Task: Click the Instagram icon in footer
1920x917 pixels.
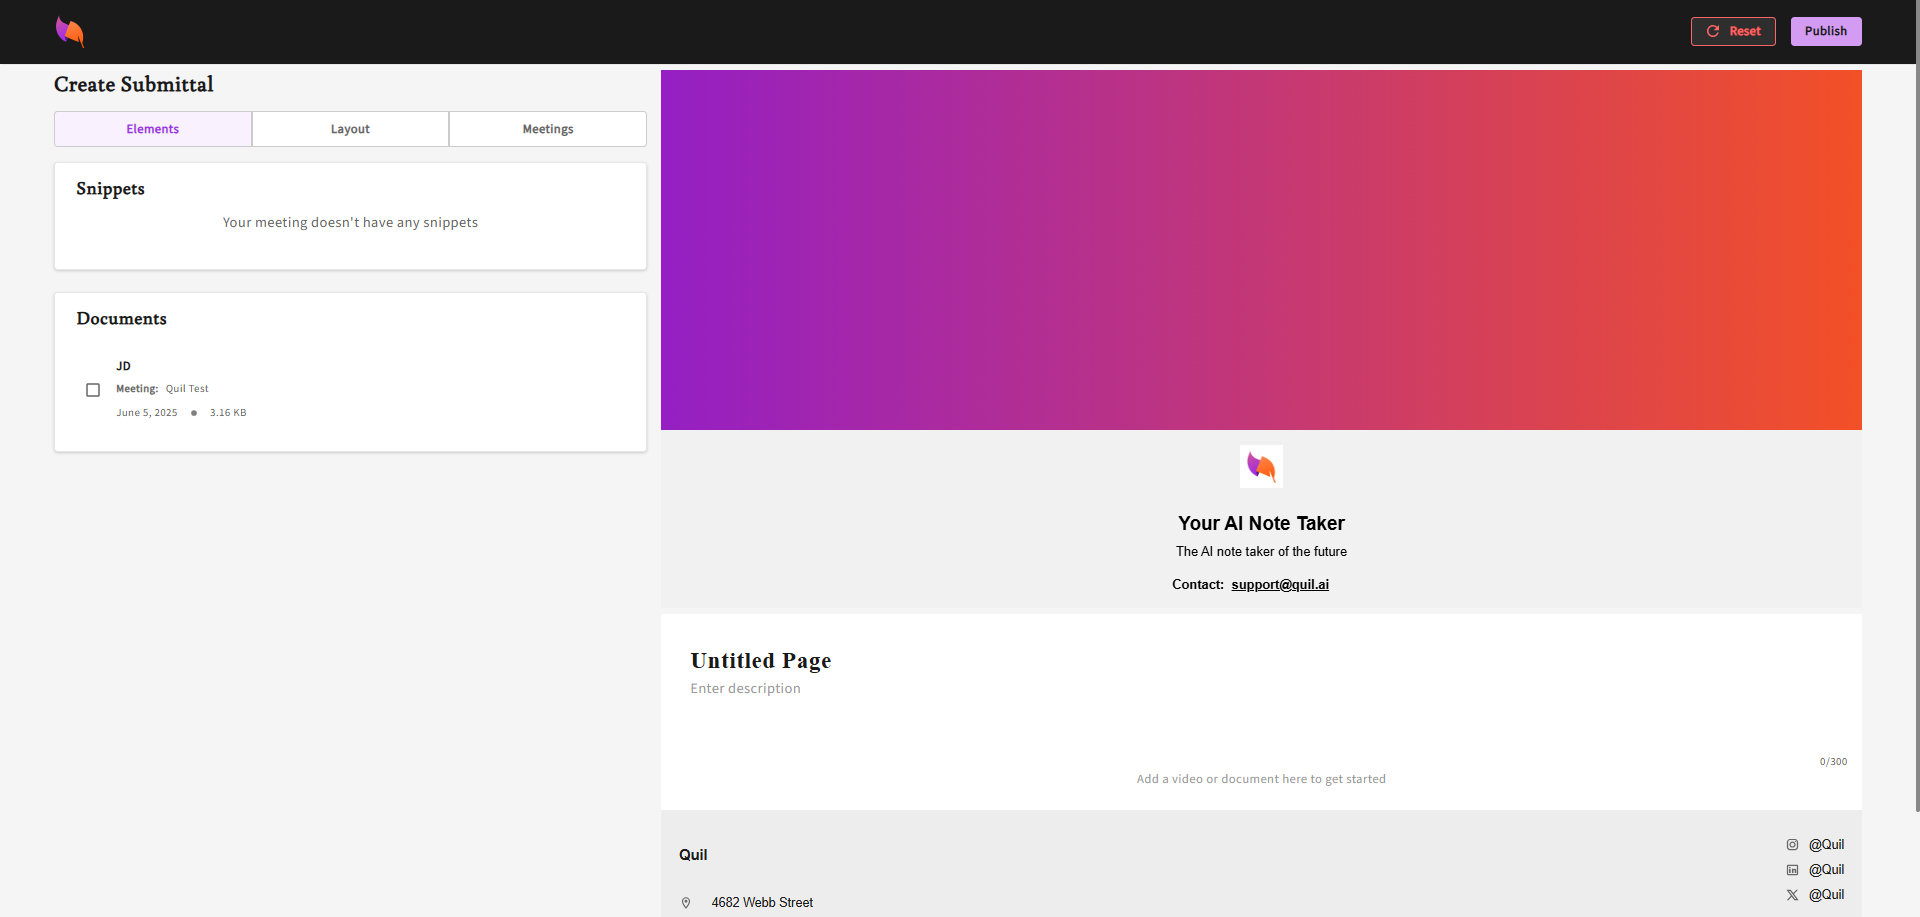Action: tap(1792, 845)
